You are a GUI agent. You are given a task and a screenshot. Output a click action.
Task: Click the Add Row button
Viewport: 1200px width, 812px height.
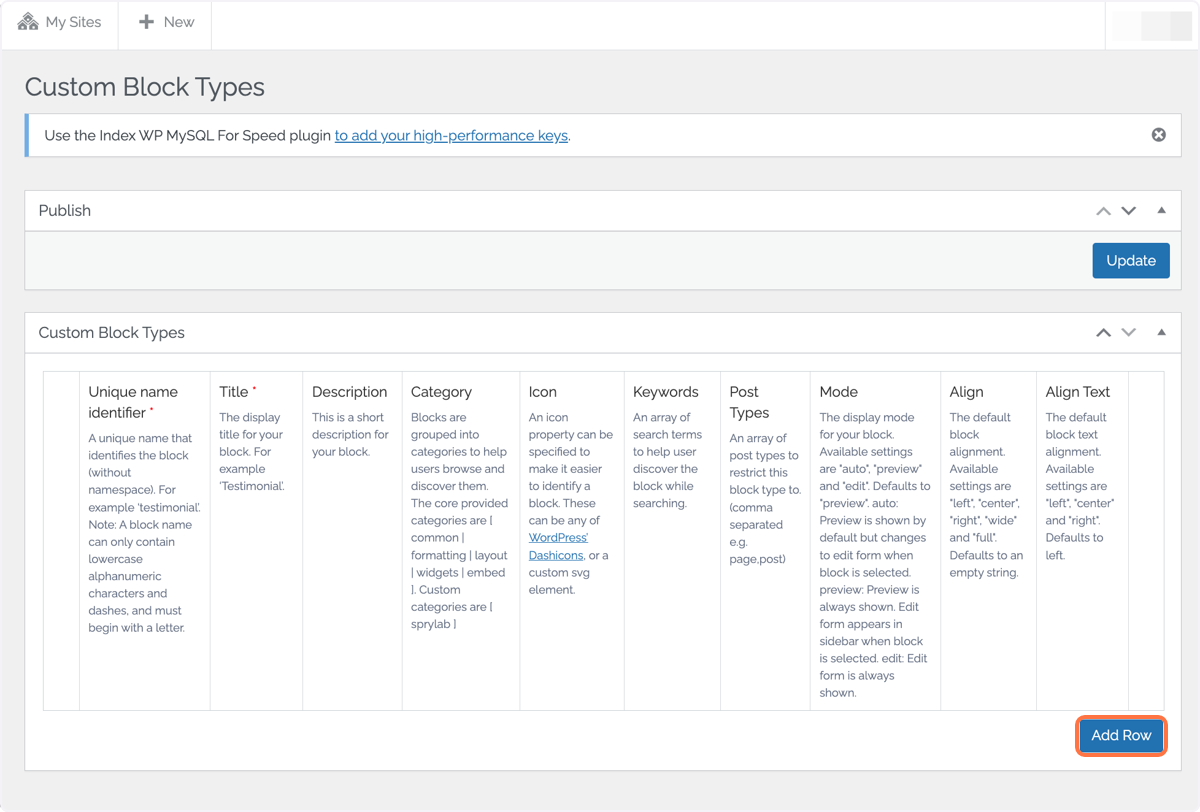click(x=1121, y=735)
